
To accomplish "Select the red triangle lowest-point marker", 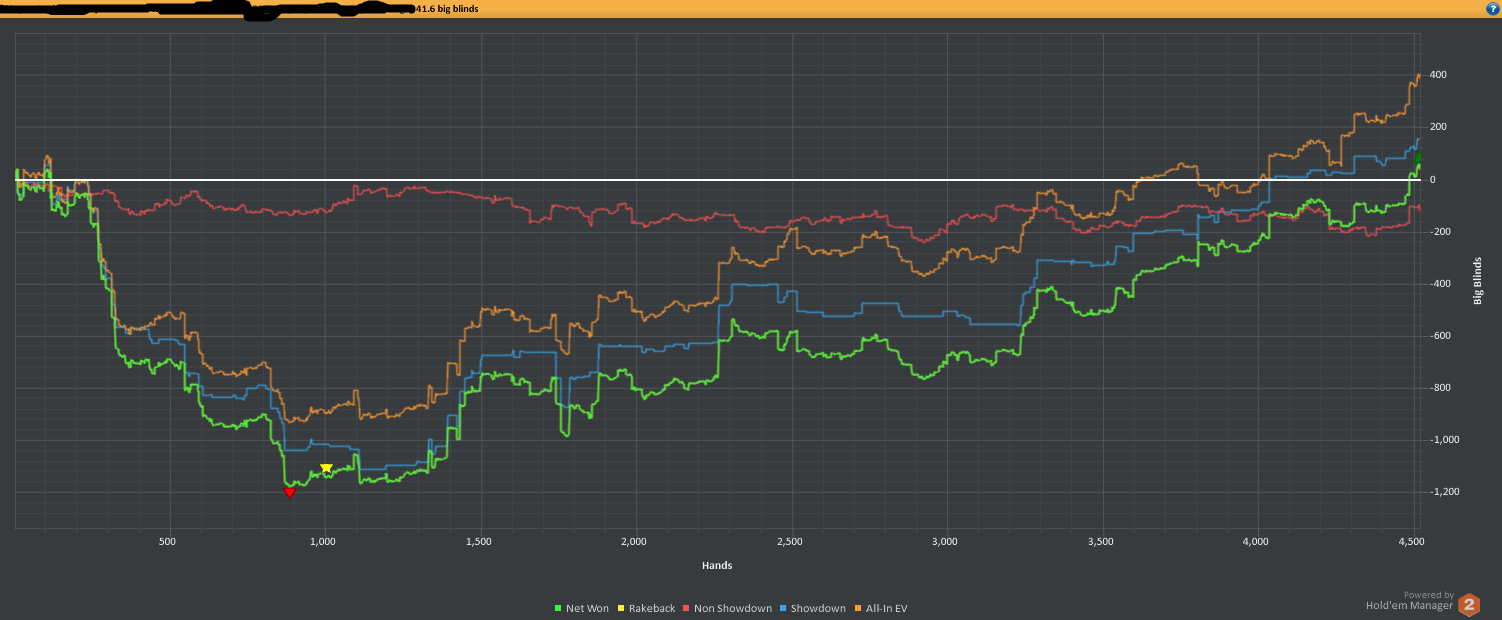I will (290, 492).
